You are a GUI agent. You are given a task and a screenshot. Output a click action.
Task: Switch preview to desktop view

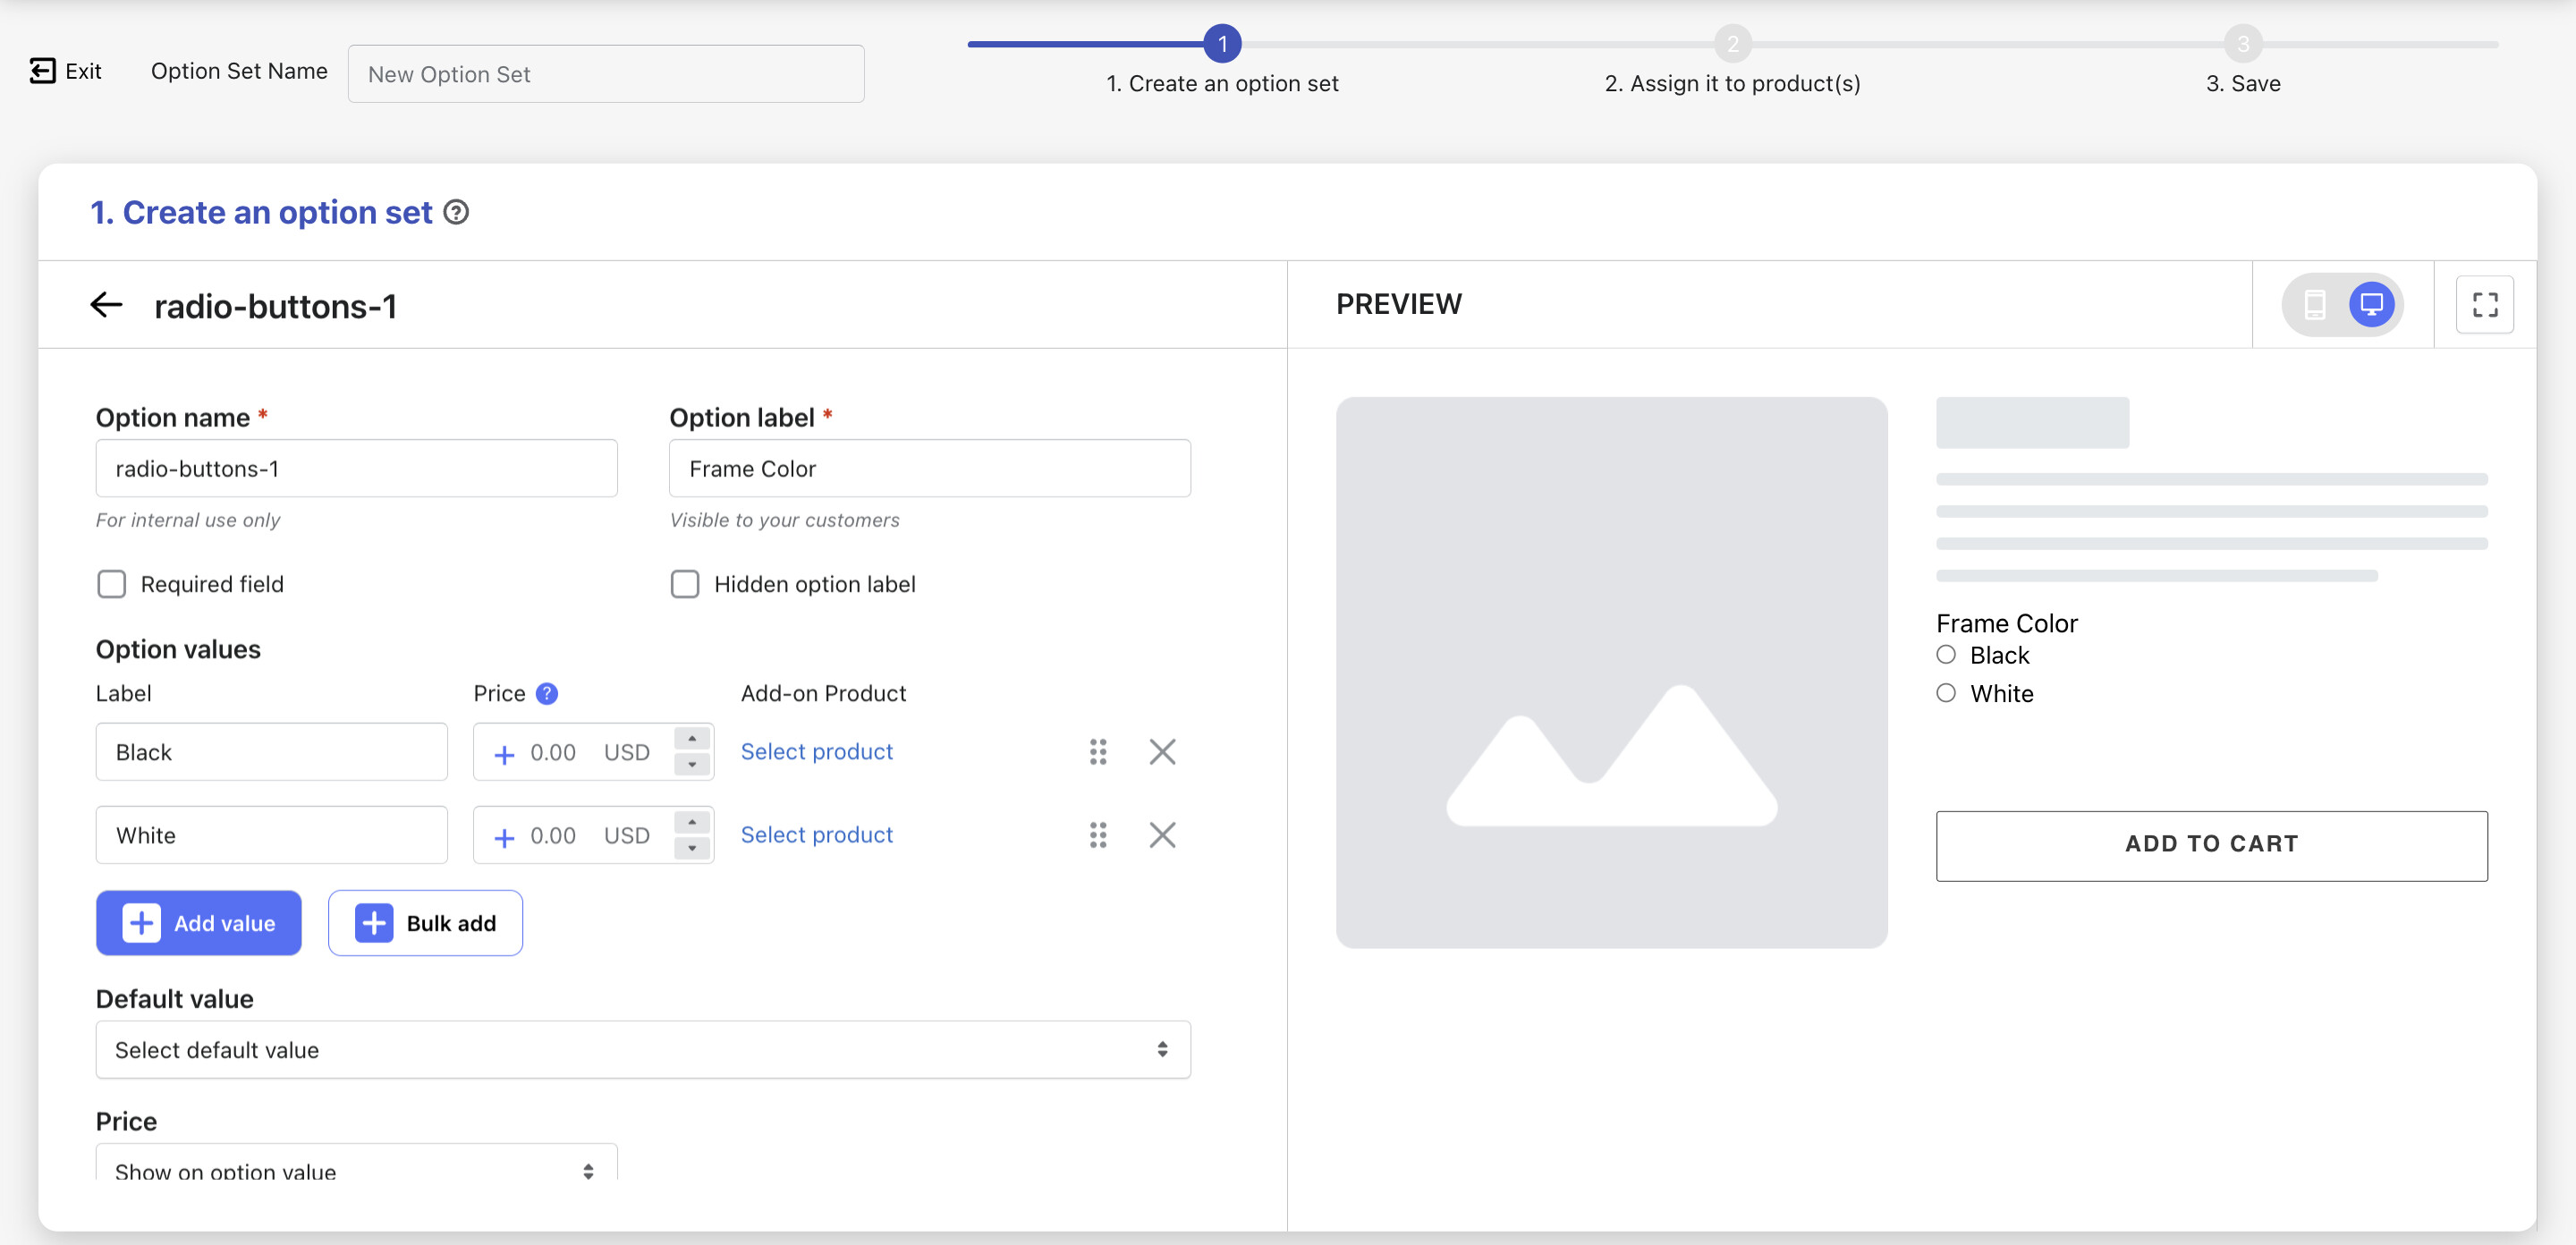pyautogui.click(x=2371, y=304)
